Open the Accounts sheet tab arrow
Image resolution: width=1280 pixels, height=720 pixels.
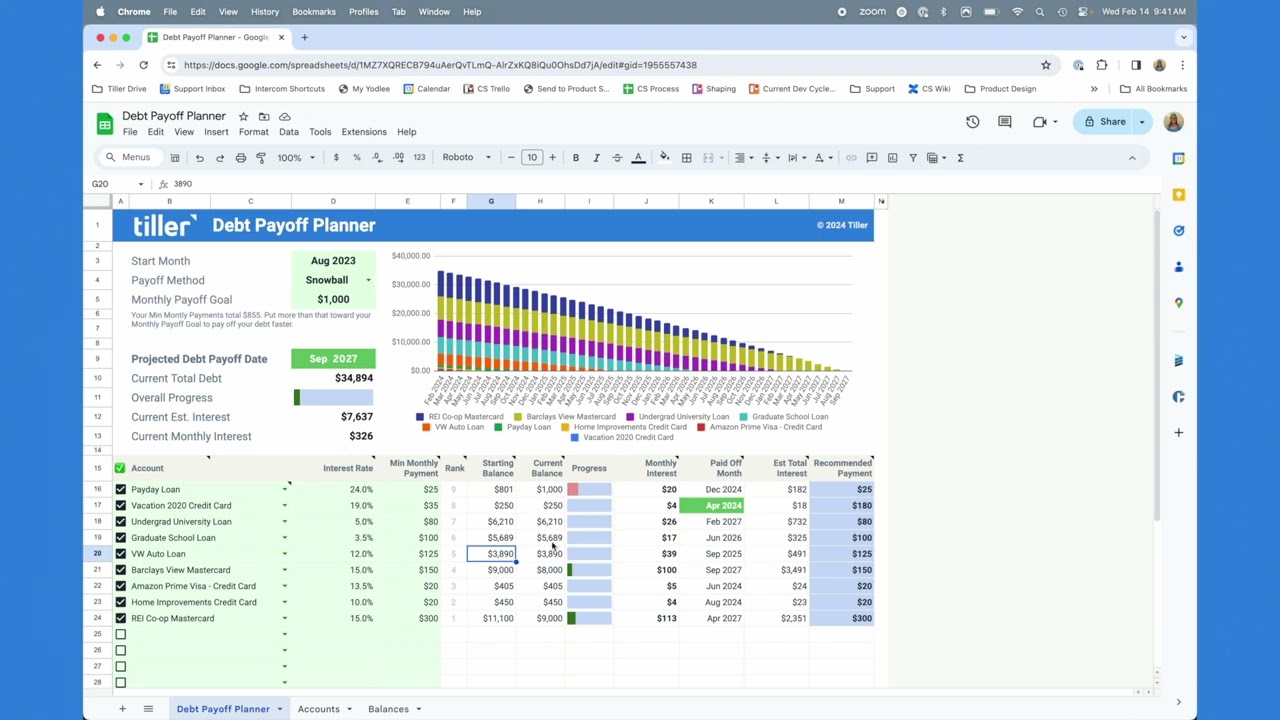click(x=349, y=709)
